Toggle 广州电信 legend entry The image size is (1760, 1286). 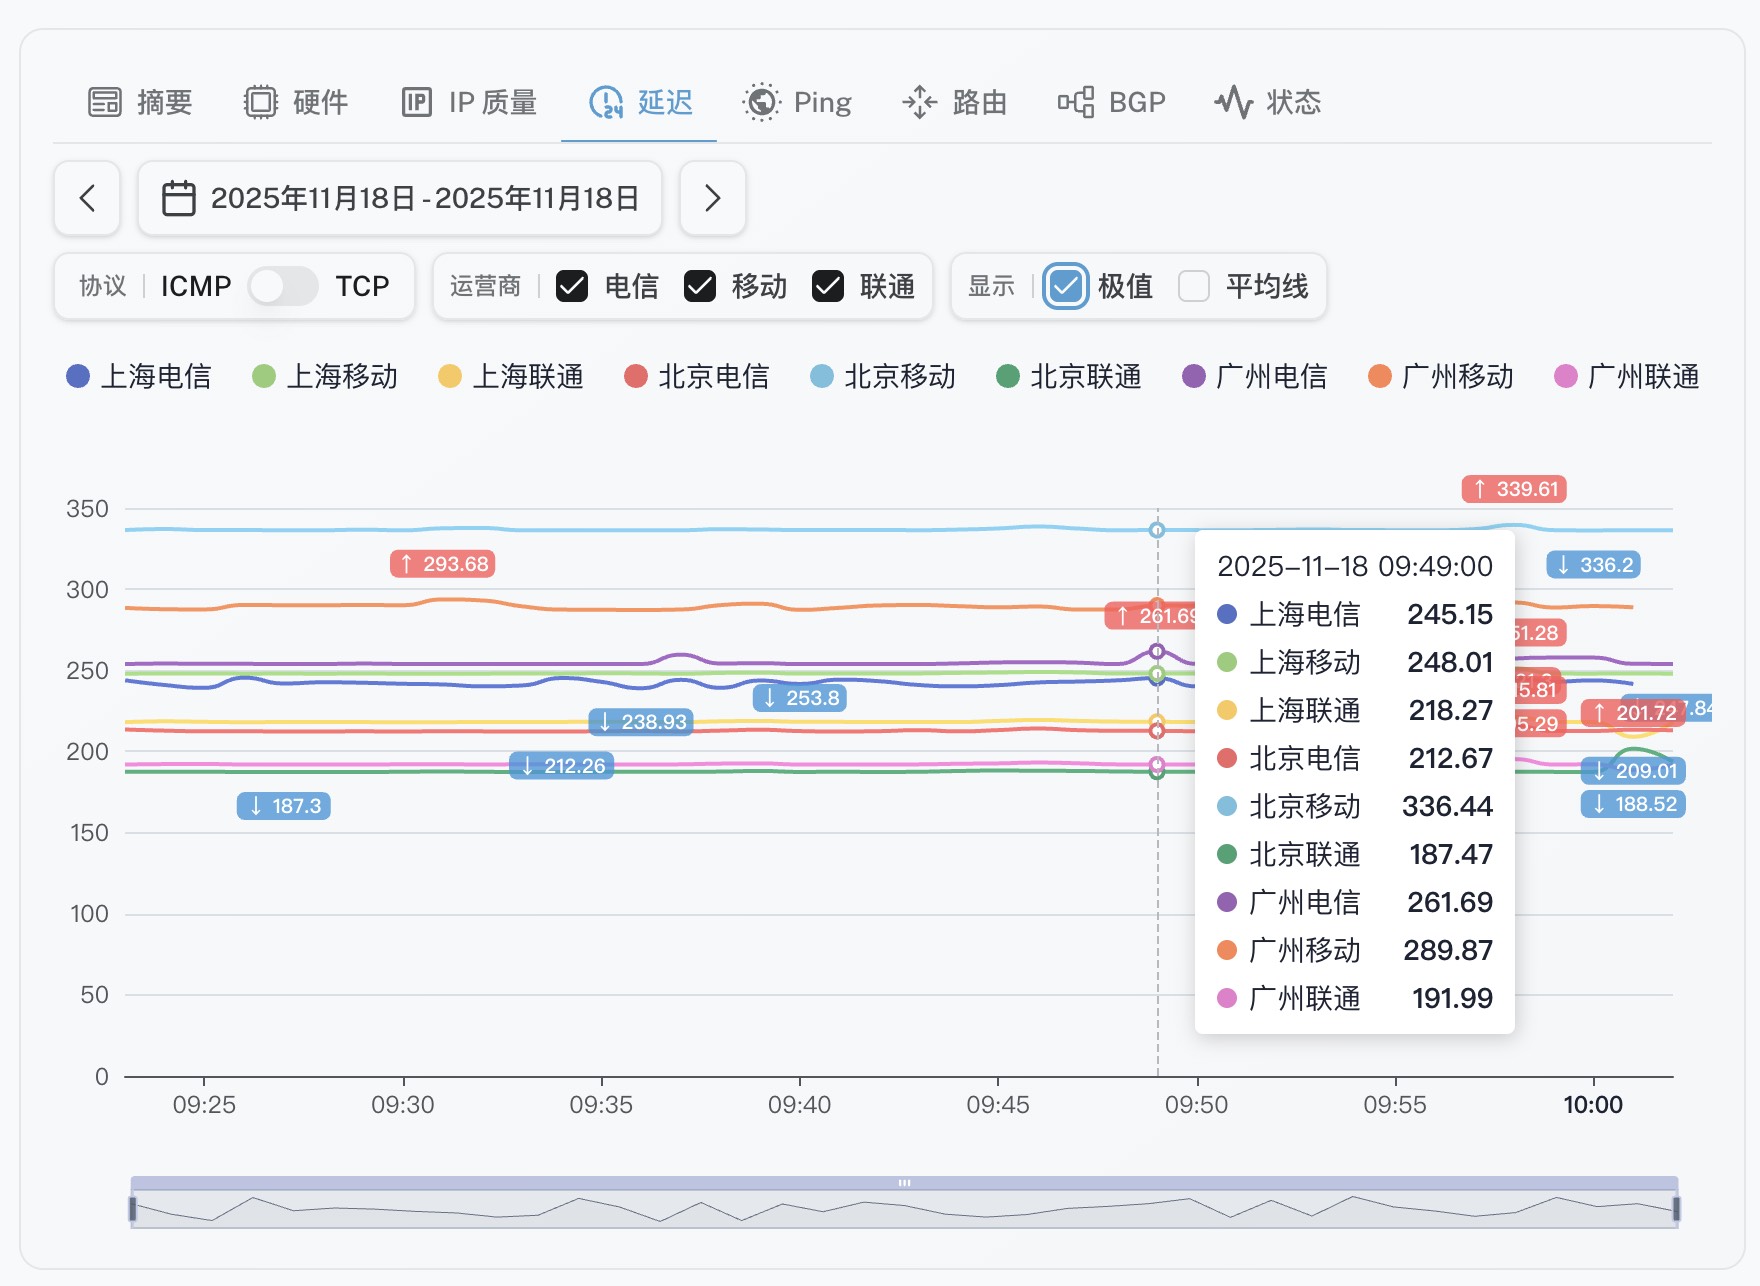1255,377
